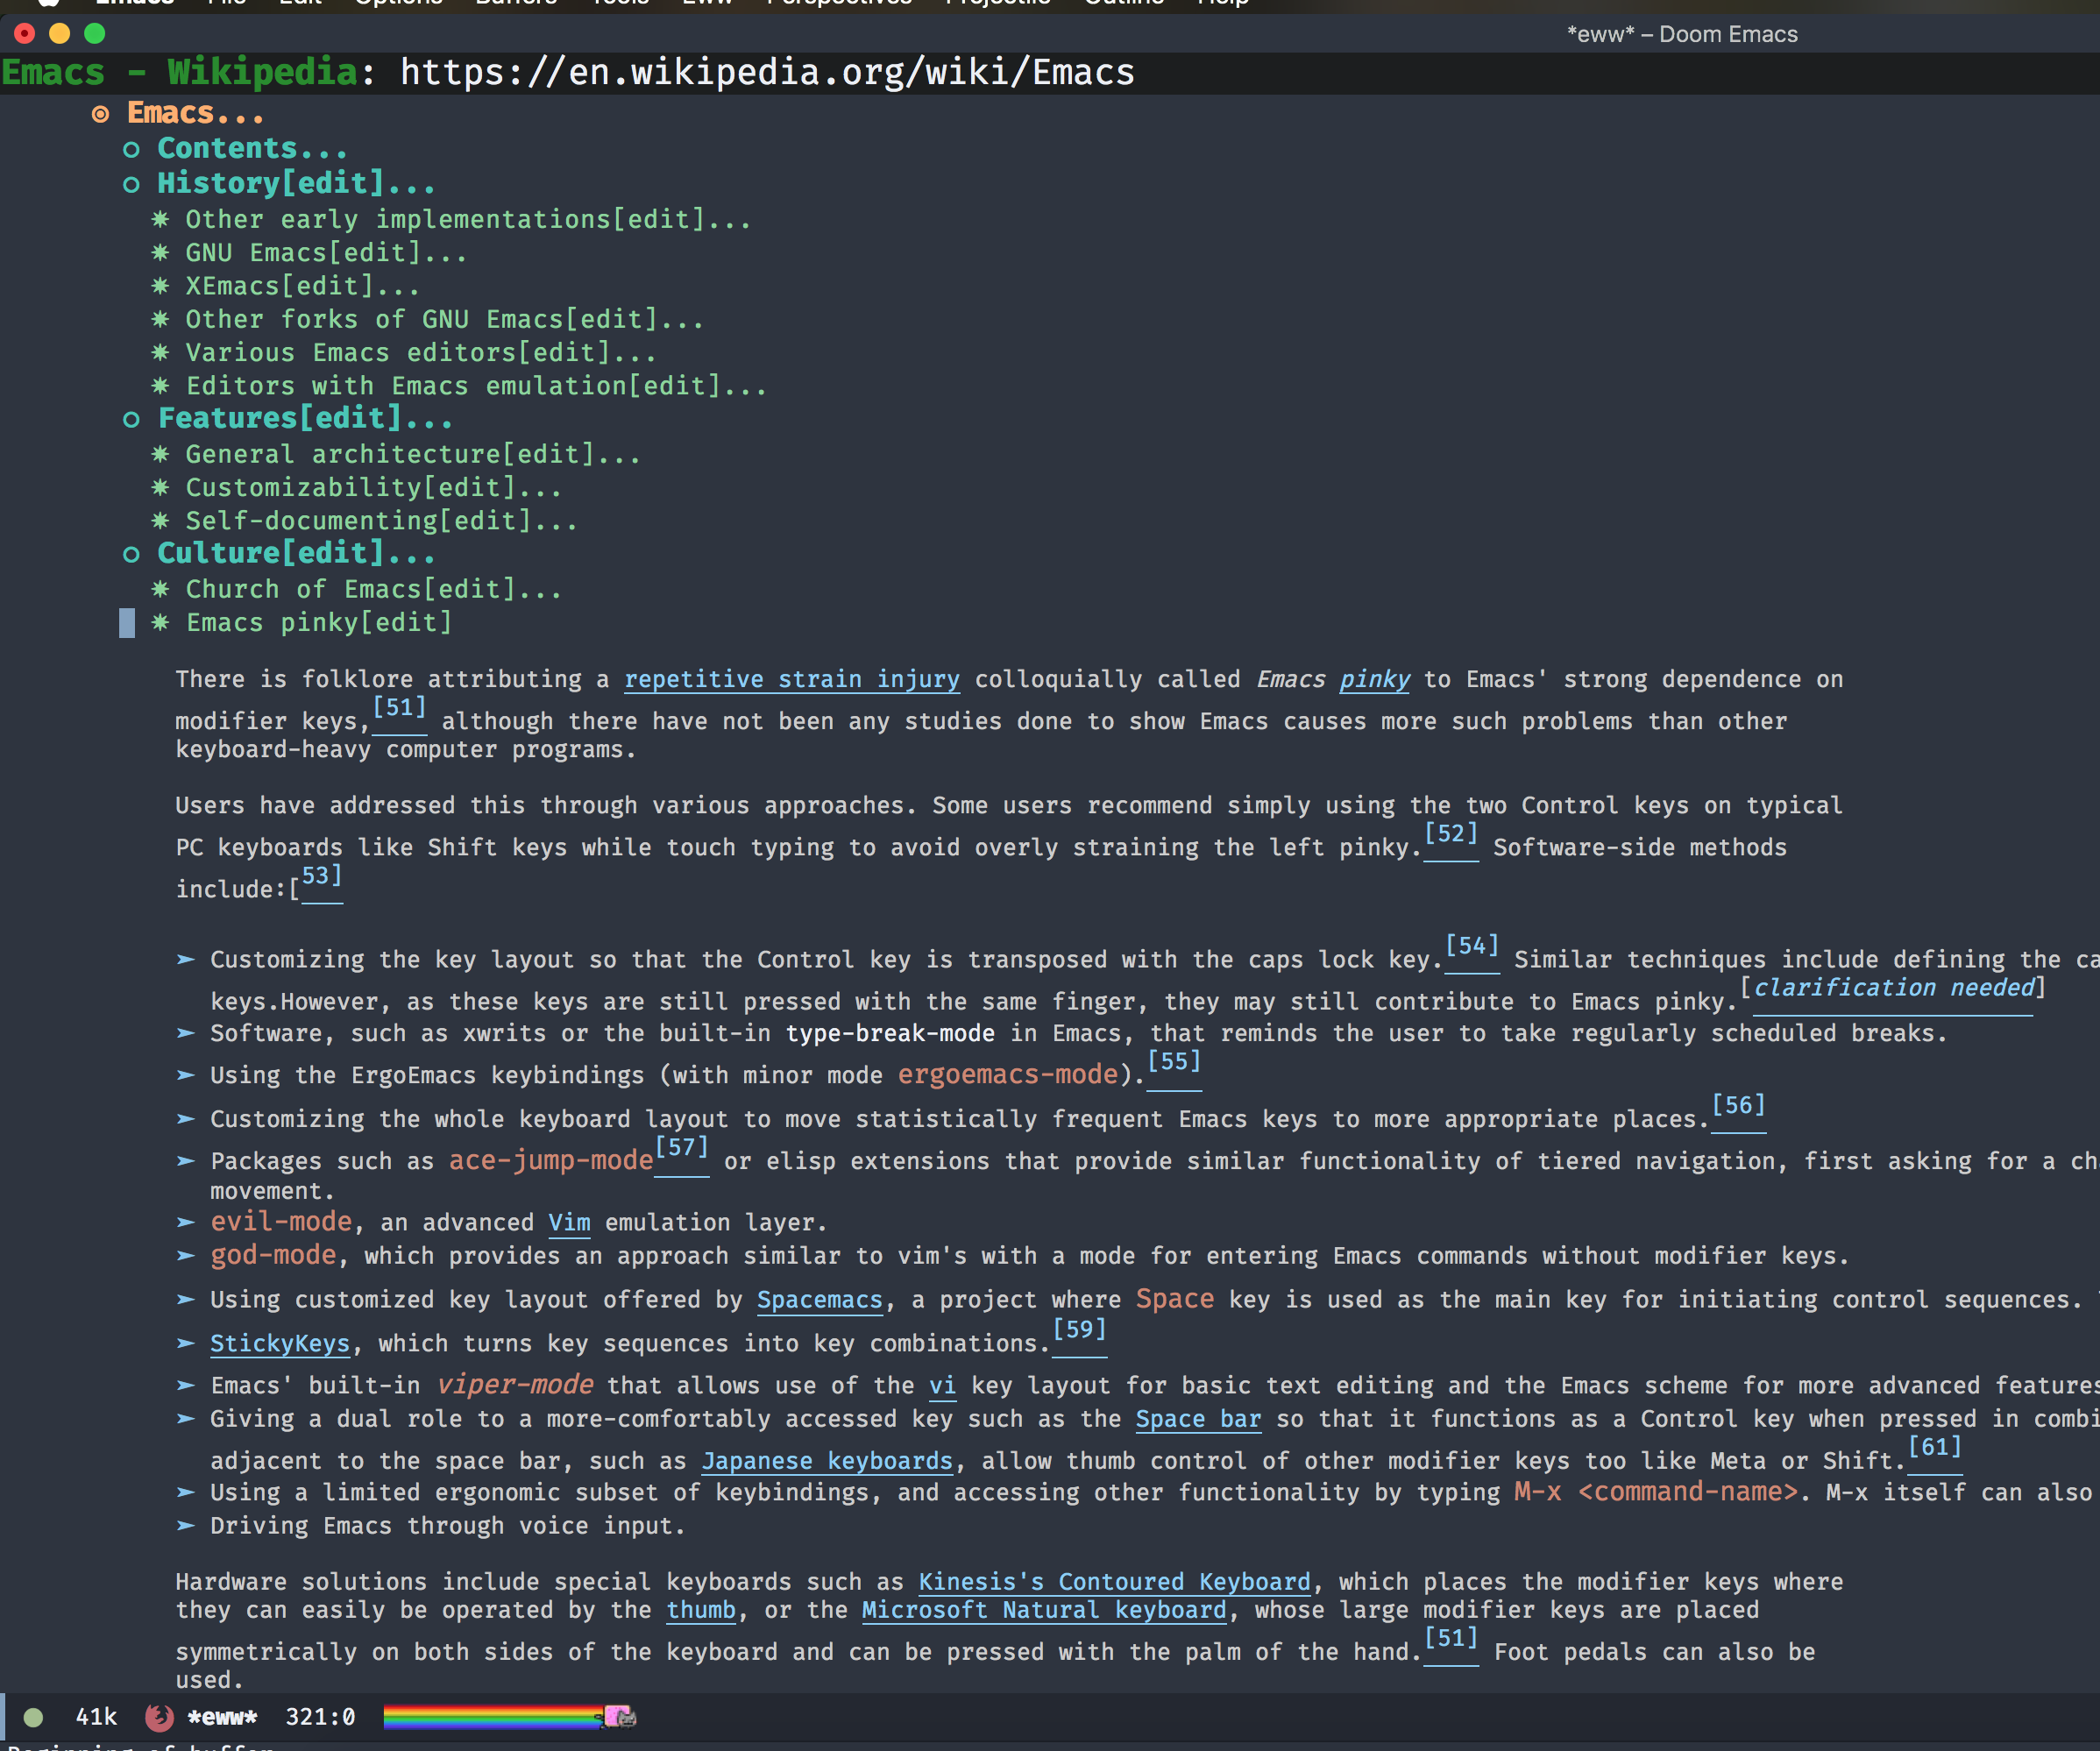The height and width of the screenshot is (1751, 2100).
Task: Open the Kinesis's Contoured Keyboard link
Action: 1113,1581
